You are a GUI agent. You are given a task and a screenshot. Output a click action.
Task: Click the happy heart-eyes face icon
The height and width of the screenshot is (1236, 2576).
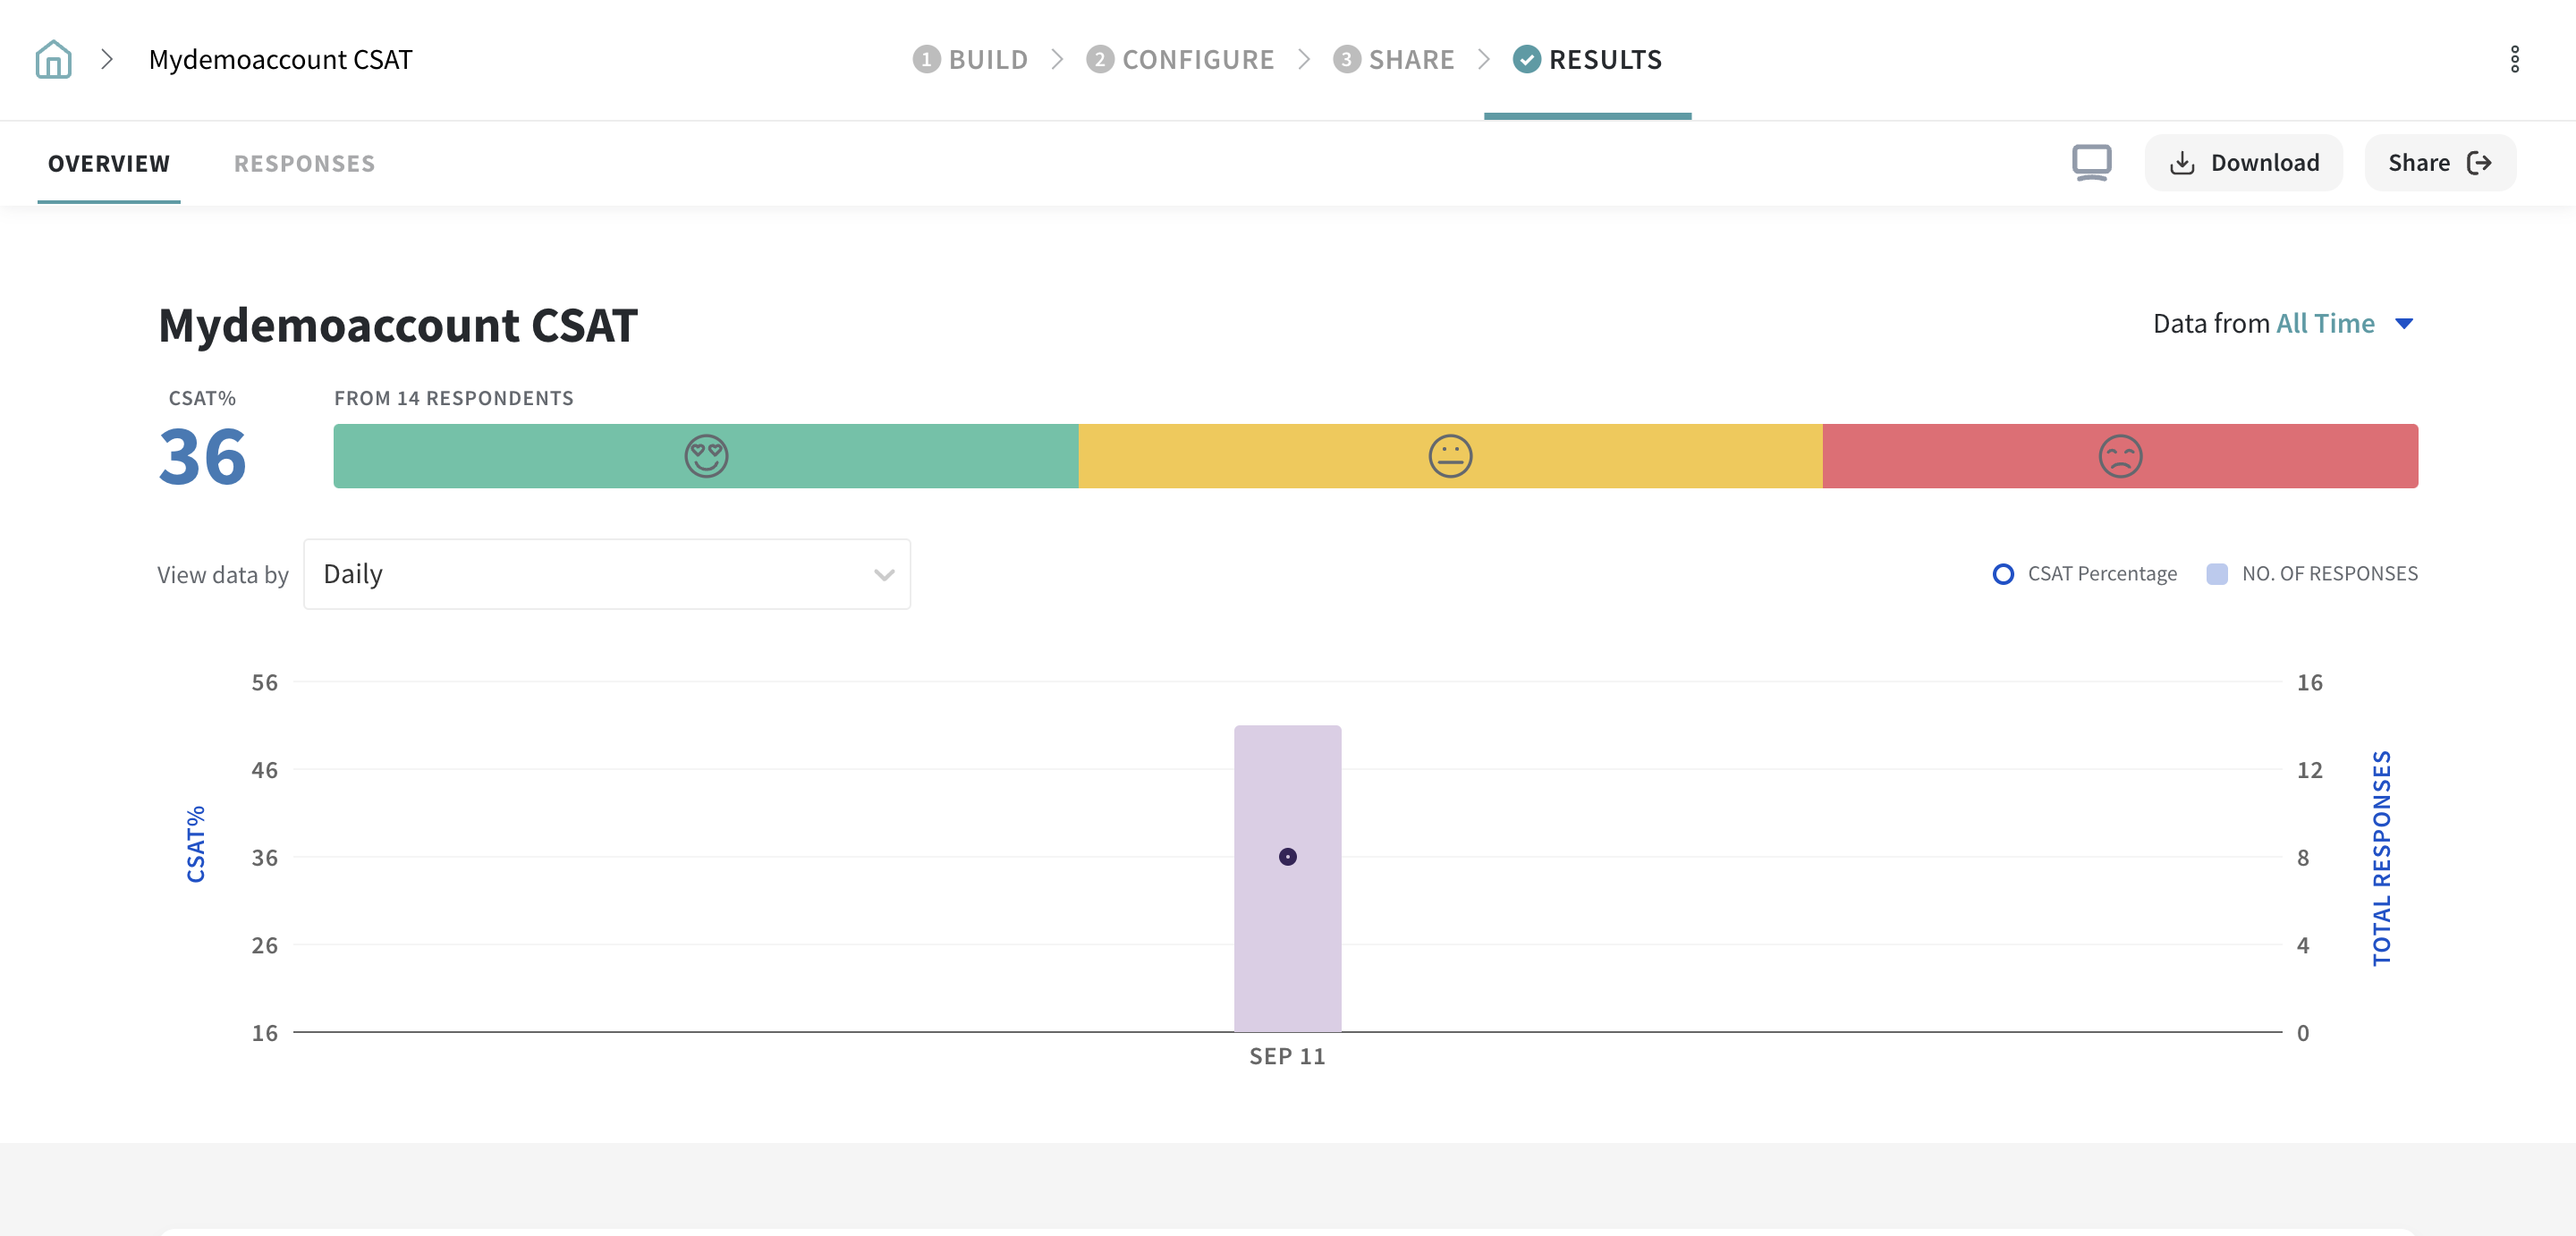(706, 456)
